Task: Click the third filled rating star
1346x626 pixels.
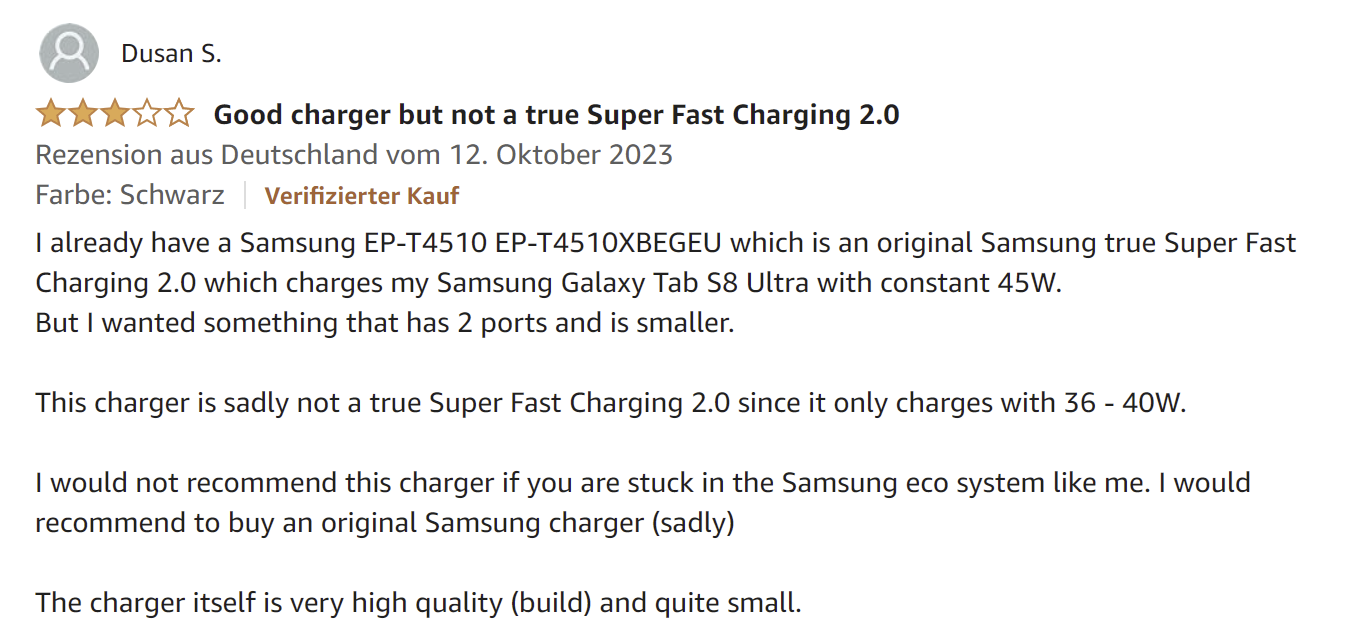Action: (115, 115)
